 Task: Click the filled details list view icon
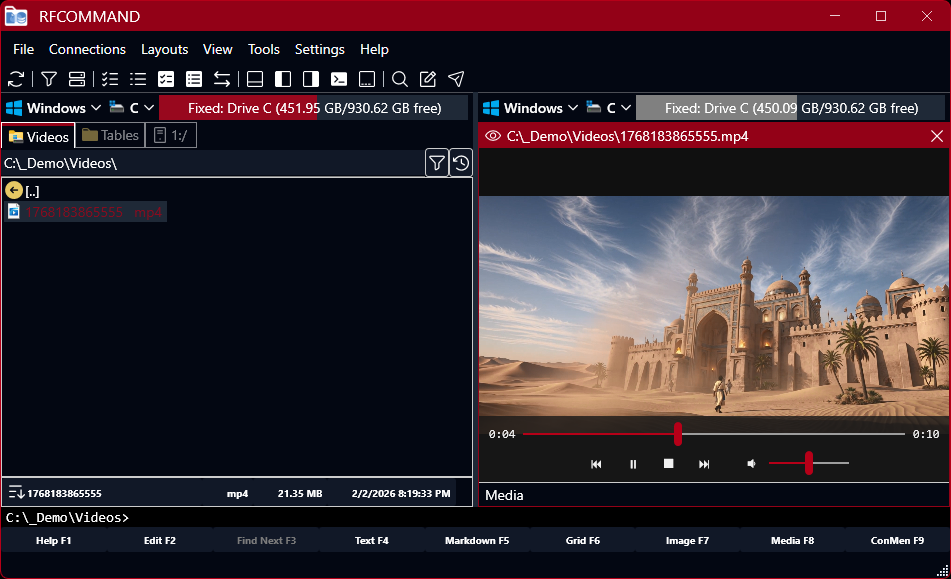194,79
